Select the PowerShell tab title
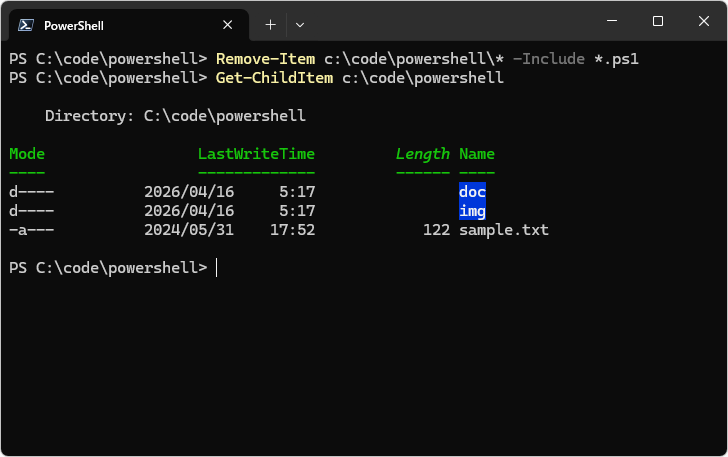Image resolution: width=728 pixels, height=457 pixels. pos(74,25)
